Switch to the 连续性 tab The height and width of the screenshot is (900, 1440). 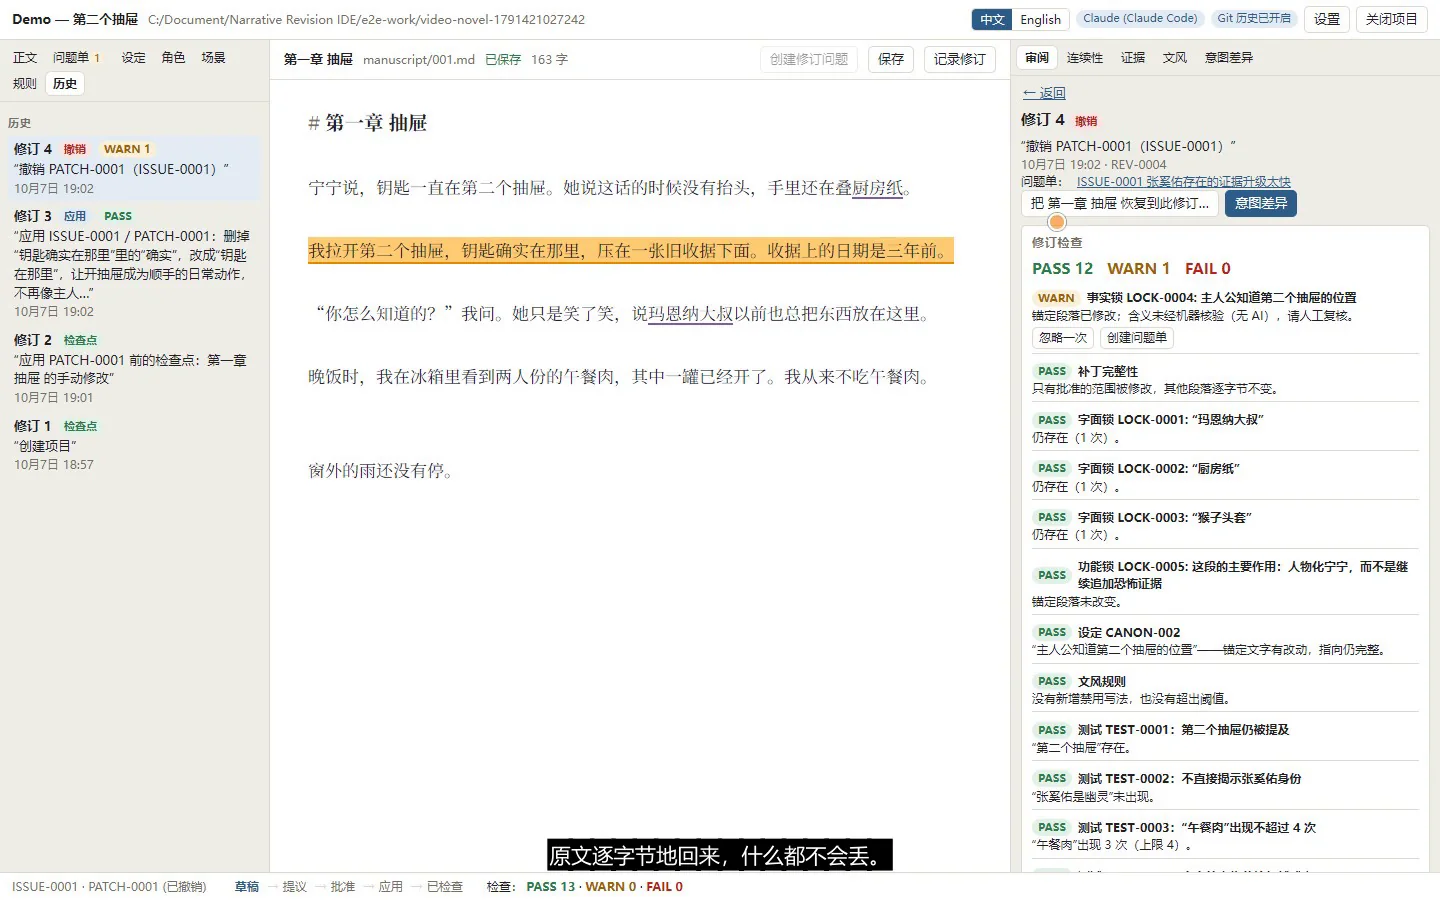1084,58
